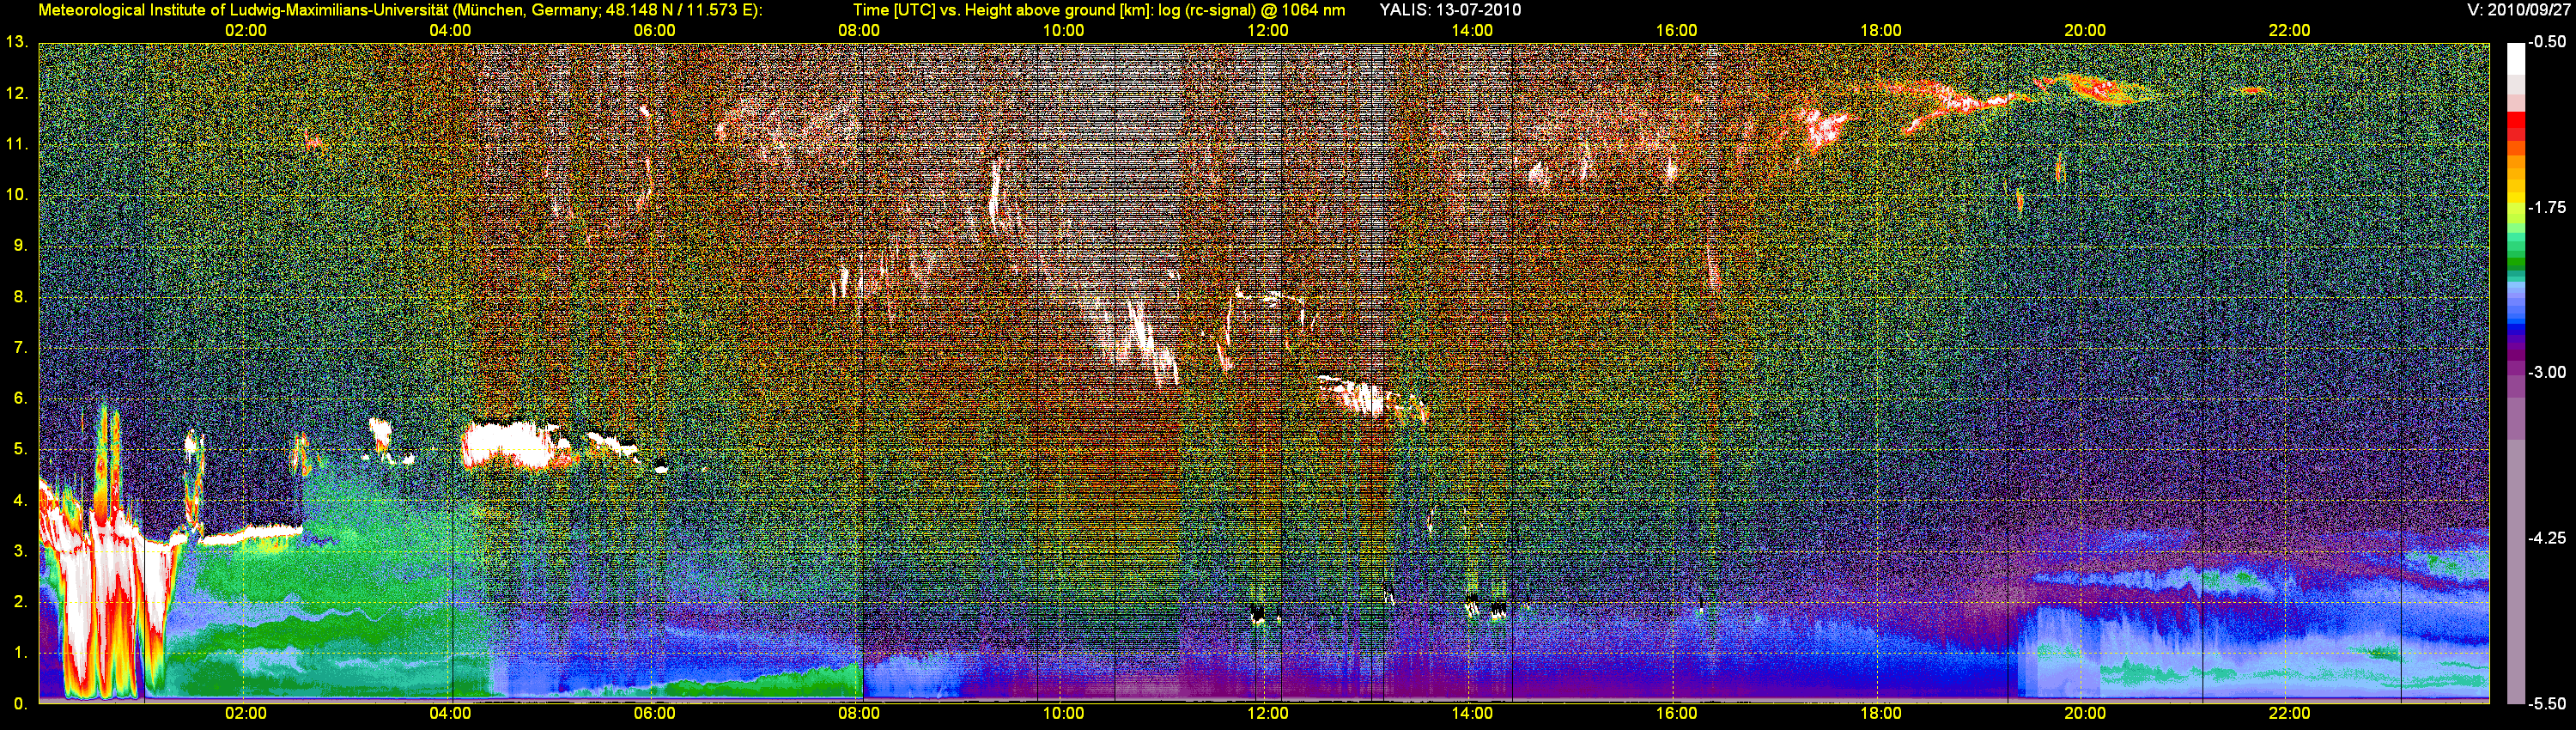Click the 'YALIS: 13-07-2010' label

pos(1450,10)
